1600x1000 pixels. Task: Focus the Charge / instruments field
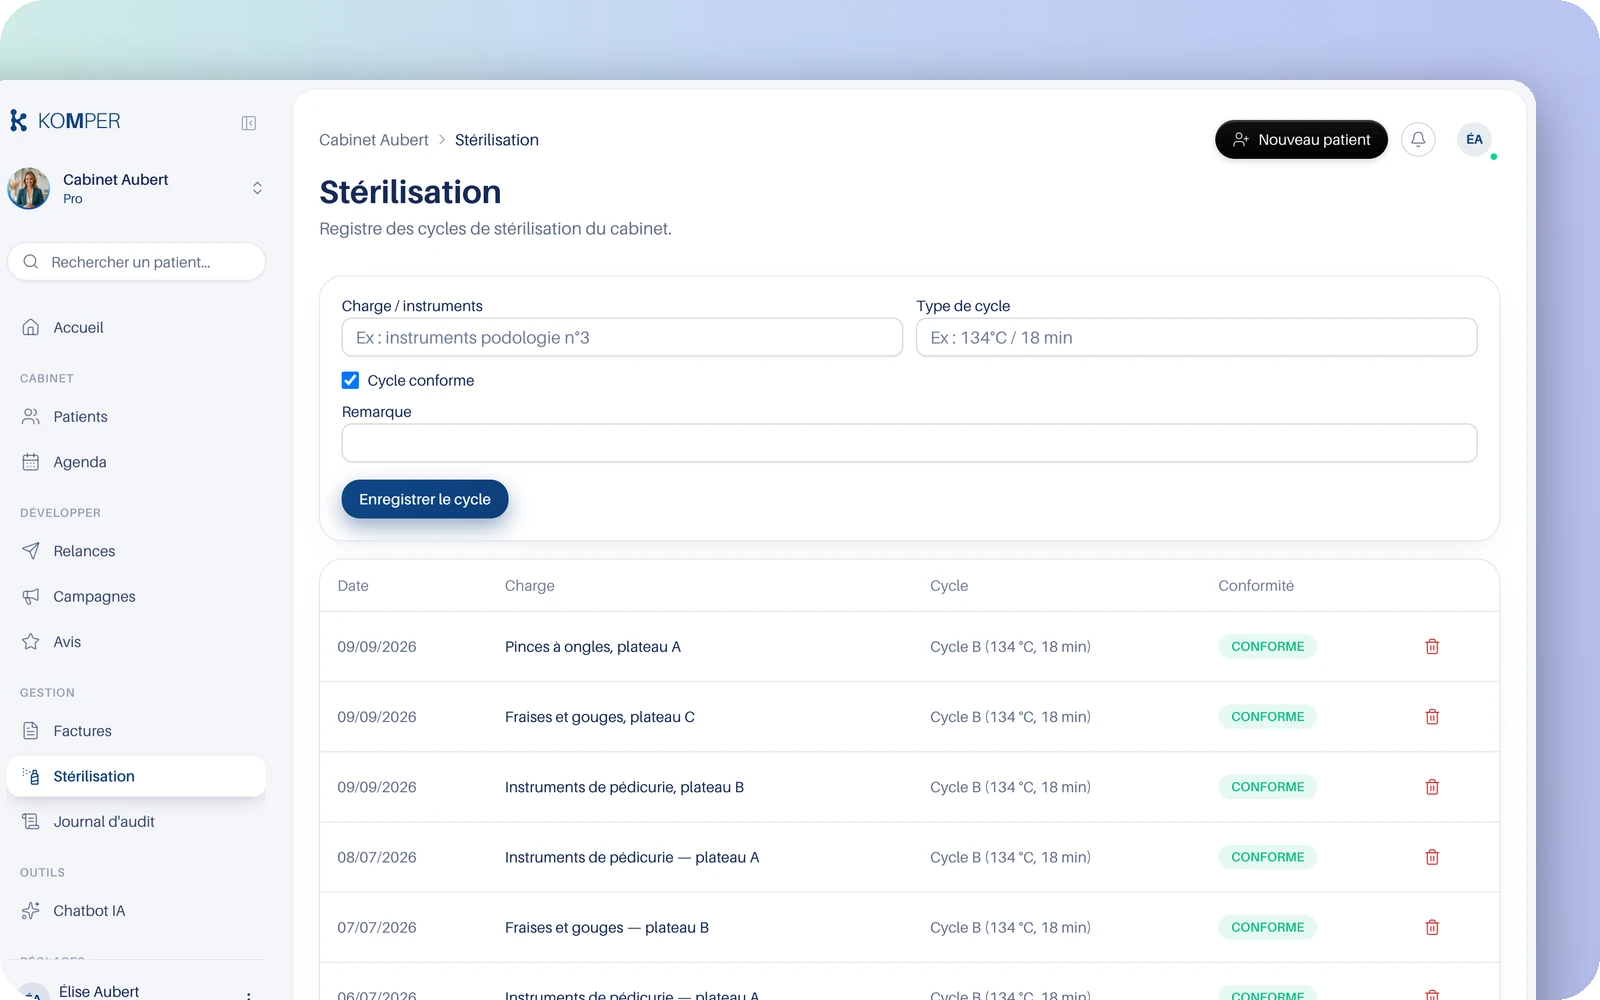(x=622, y=337)
